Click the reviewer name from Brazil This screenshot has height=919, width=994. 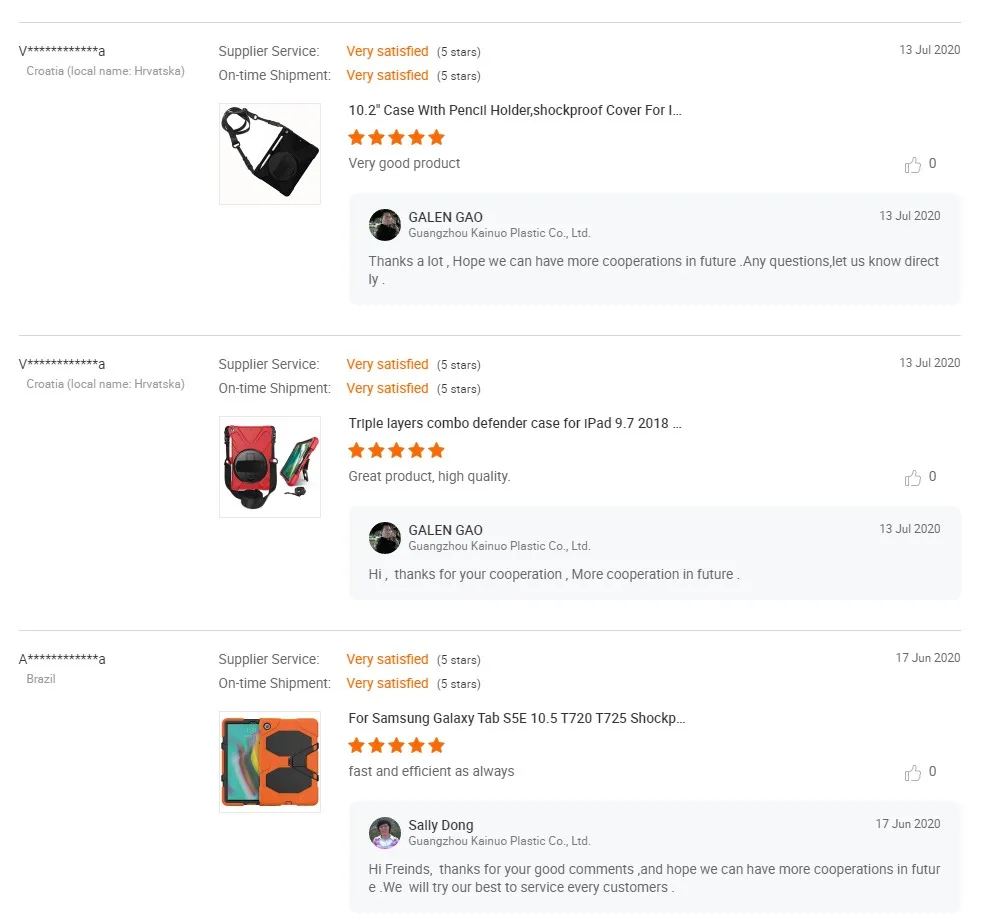(62, 659)
